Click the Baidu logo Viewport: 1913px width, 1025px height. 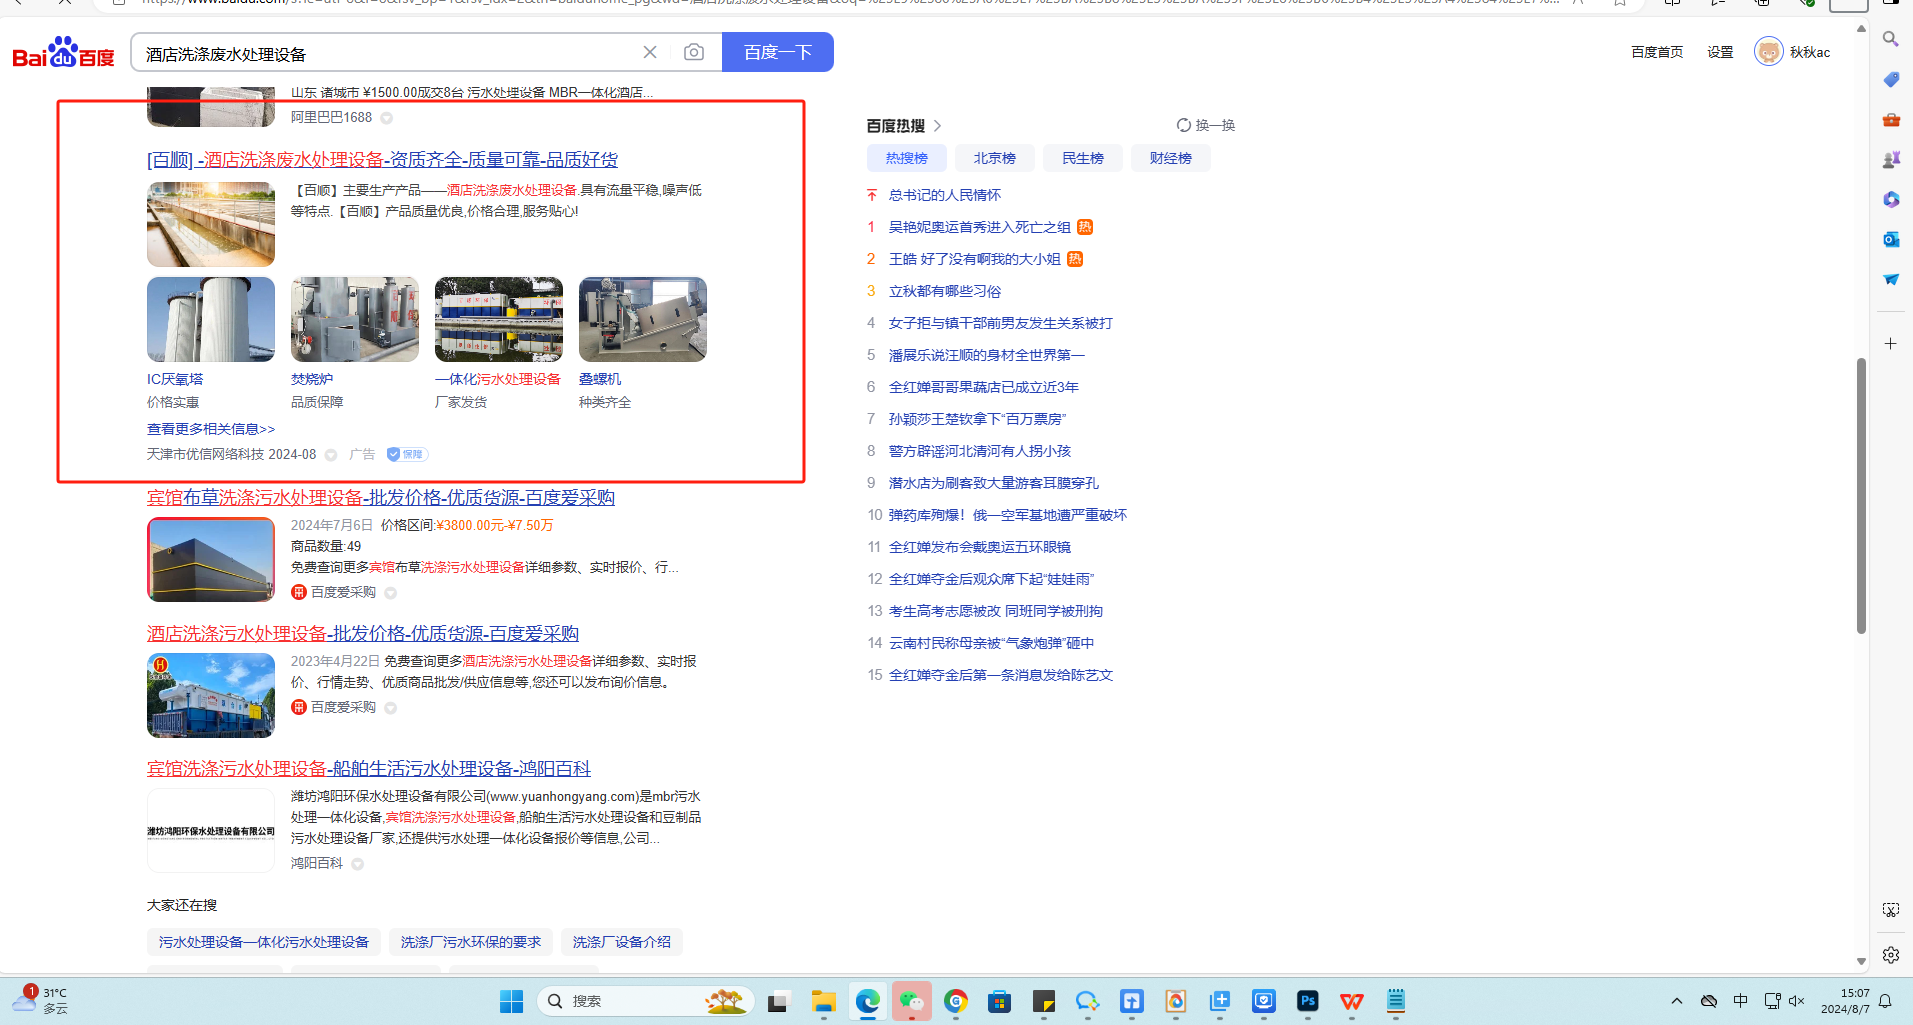coord(64,53)
